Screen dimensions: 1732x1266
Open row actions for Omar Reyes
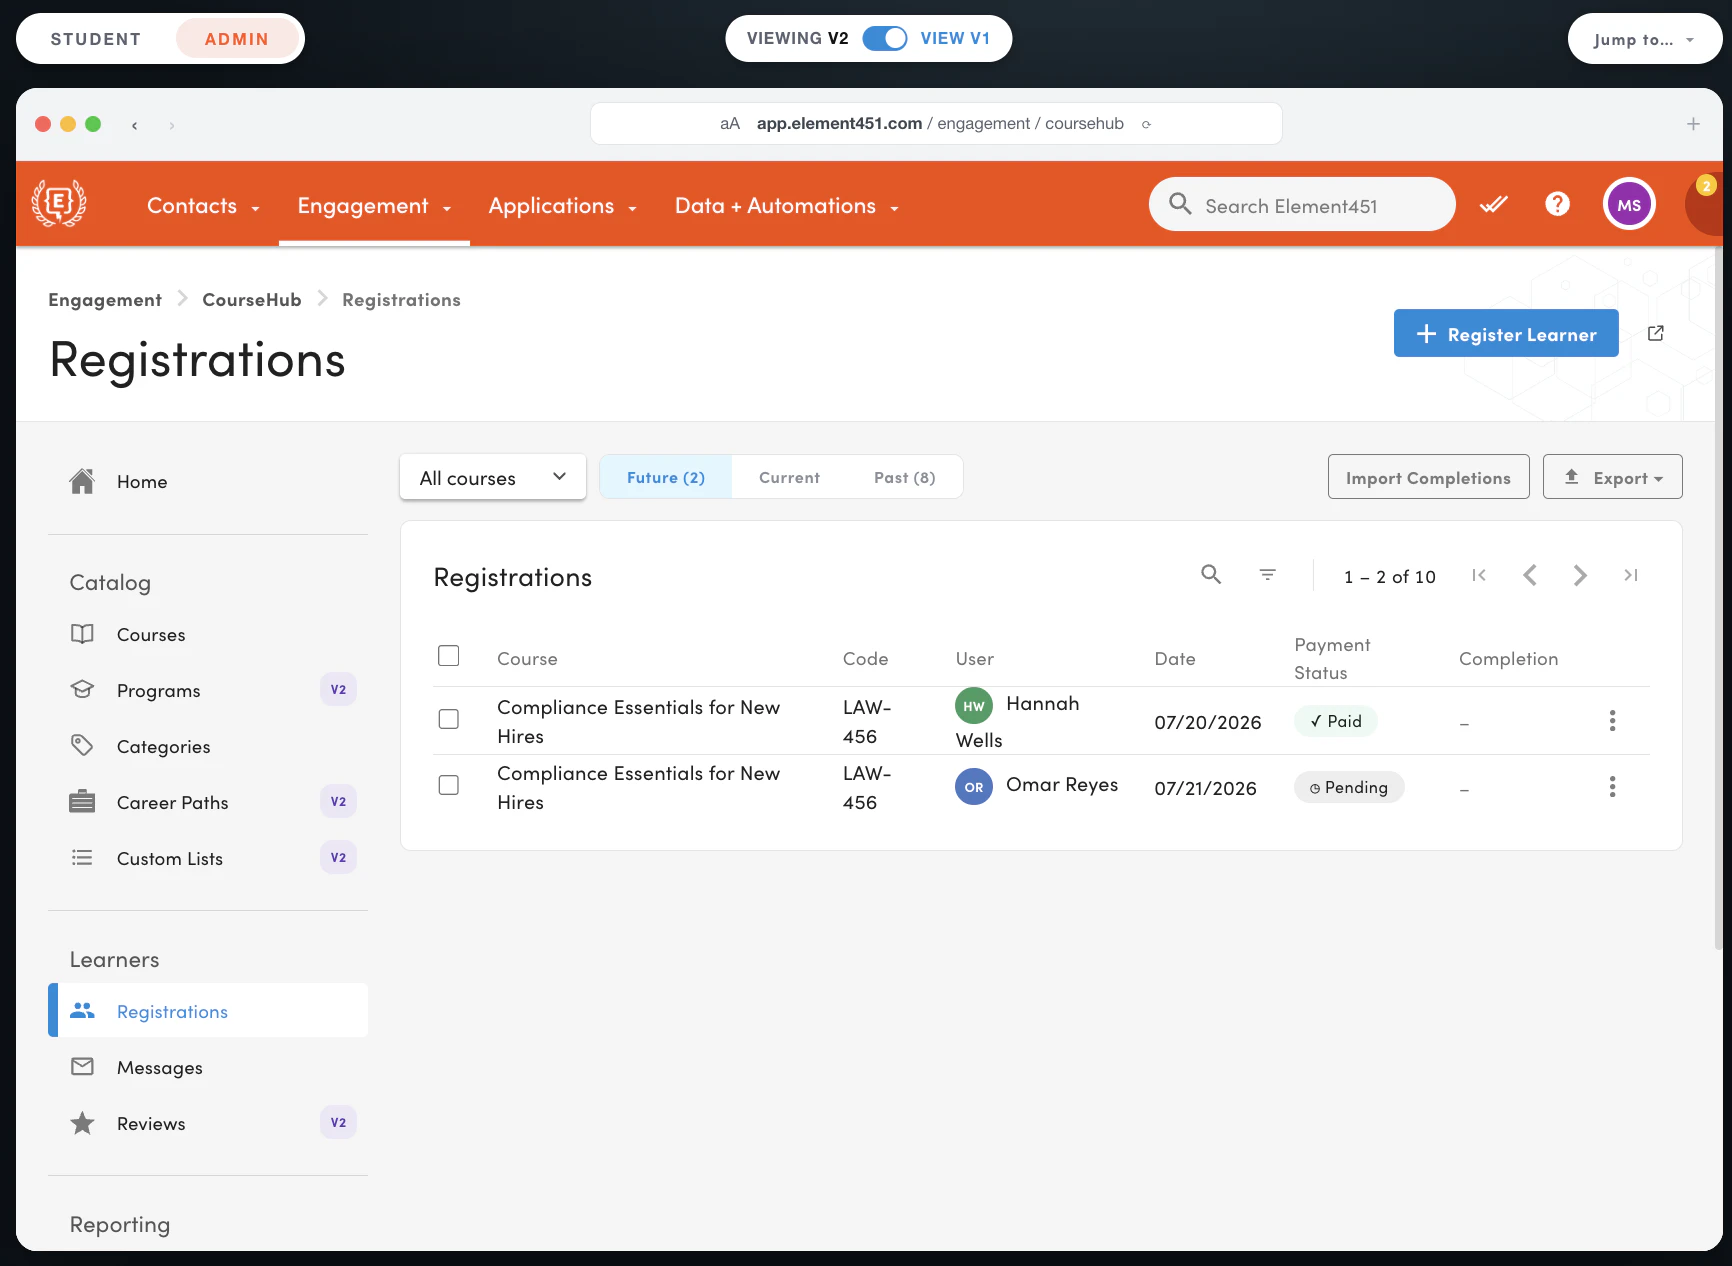1612,787
